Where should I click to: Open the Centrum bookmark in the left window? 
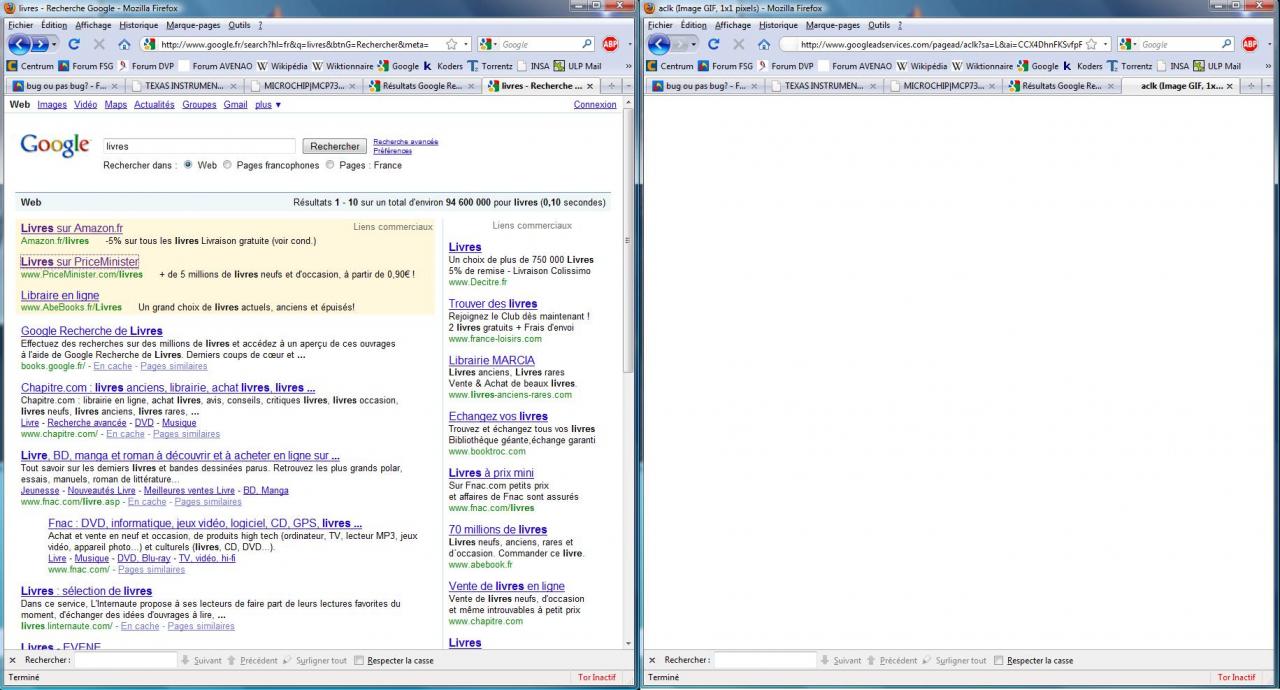pyautogui.click(x=30, y=66)
